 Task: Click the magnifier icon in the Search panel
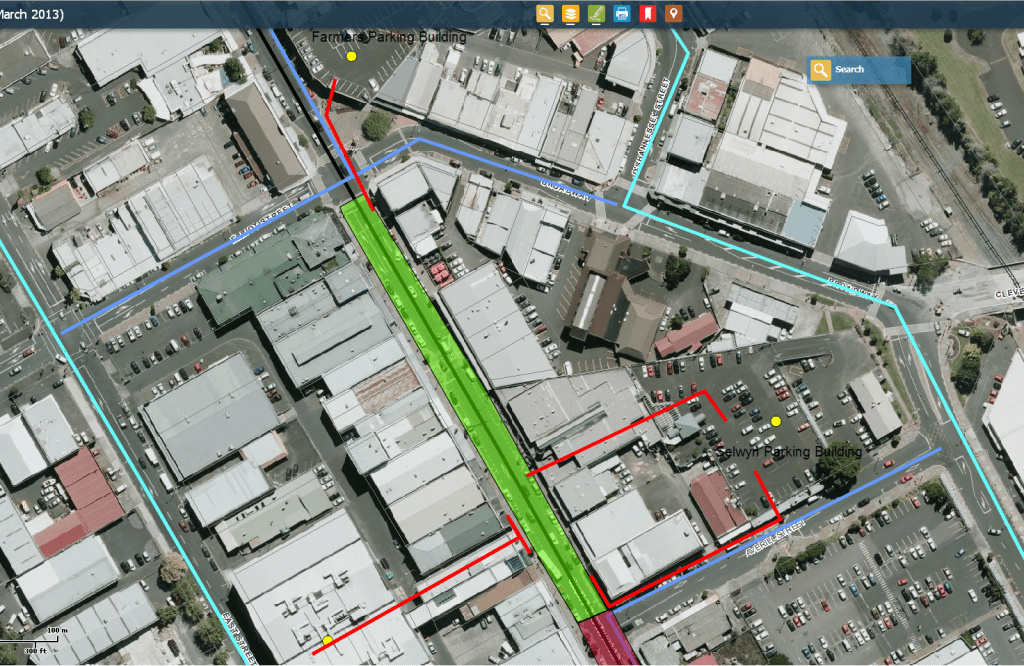coord(821,70)
